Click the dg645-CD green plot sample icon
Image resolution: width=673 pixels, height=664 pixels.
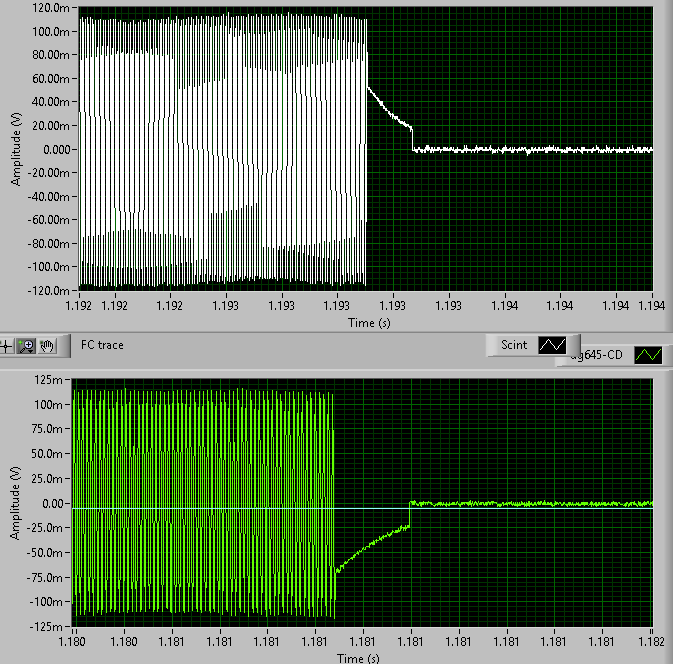648,355
